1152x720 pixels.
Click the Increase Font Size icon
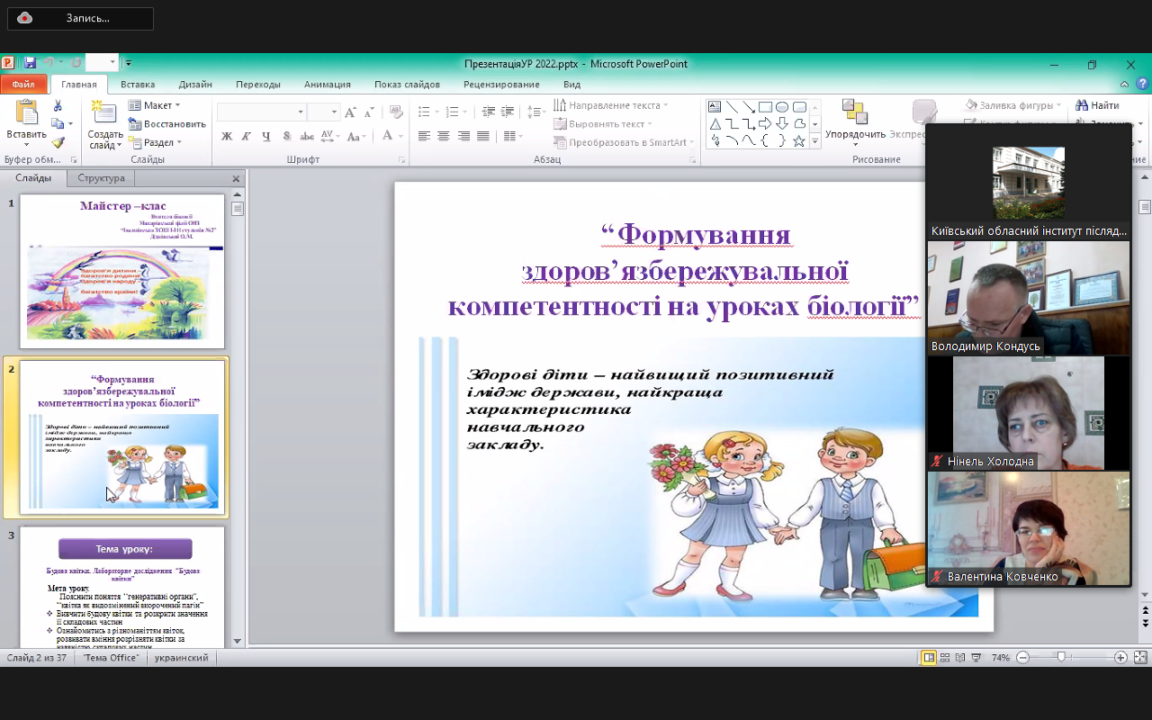point(350,112)
